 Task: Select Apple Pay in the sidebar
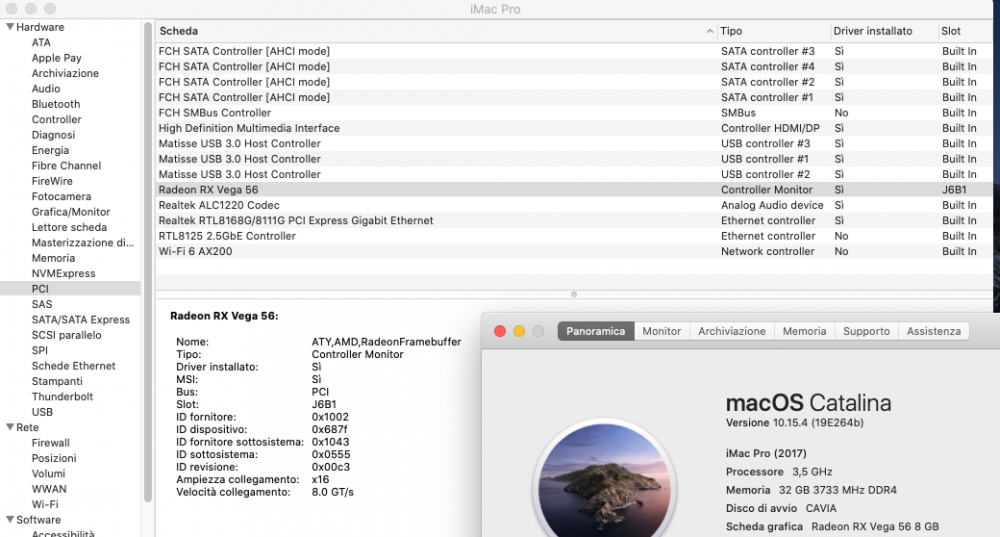pyautogui.click(x=57, y=58)
